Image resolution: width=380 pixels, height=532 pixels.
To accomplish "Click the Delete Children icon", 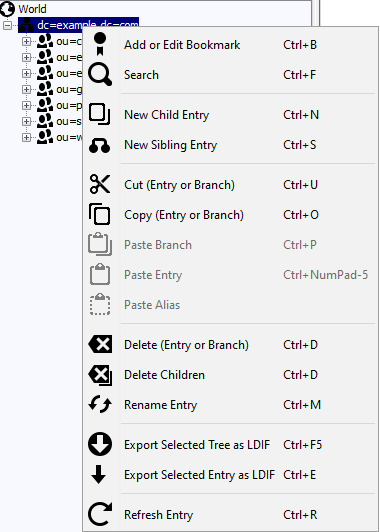I will coord(100,375).
